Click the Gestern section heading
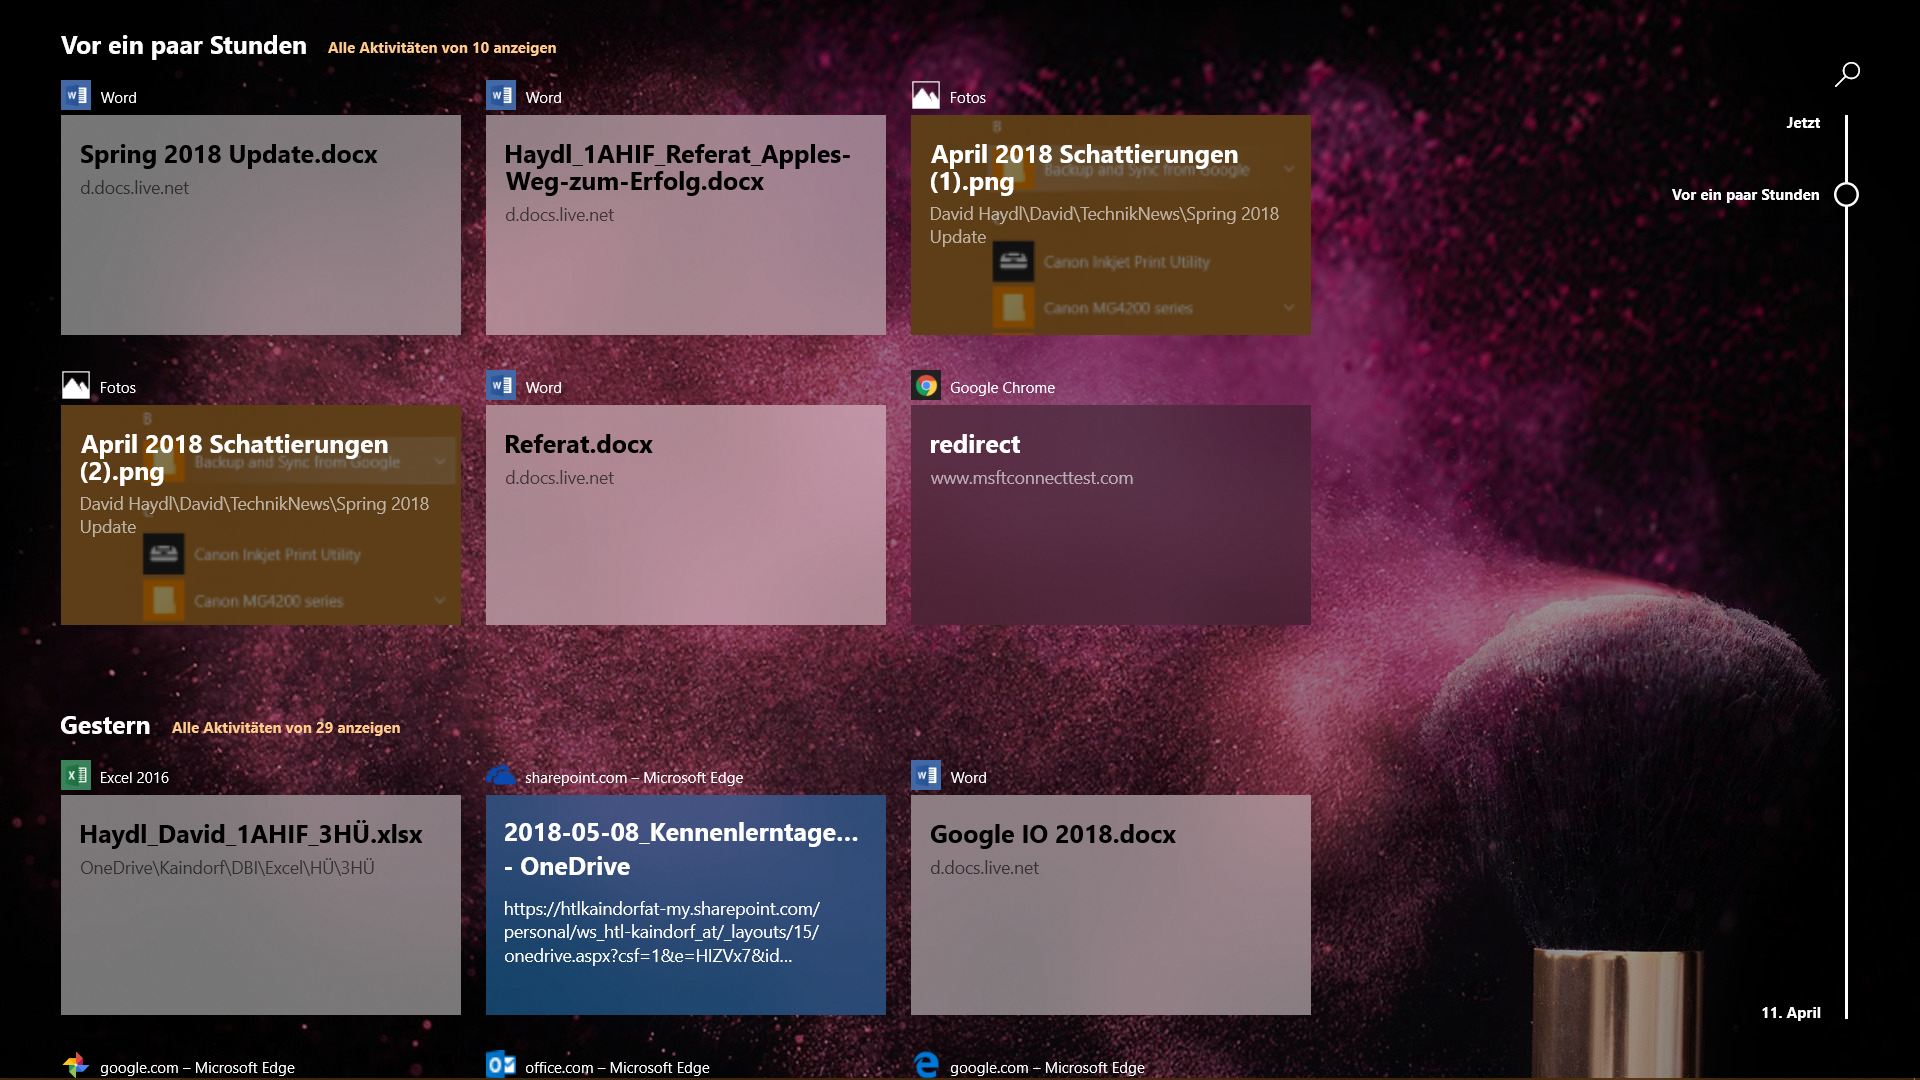 pyautogui.click(x=105, y=726)
